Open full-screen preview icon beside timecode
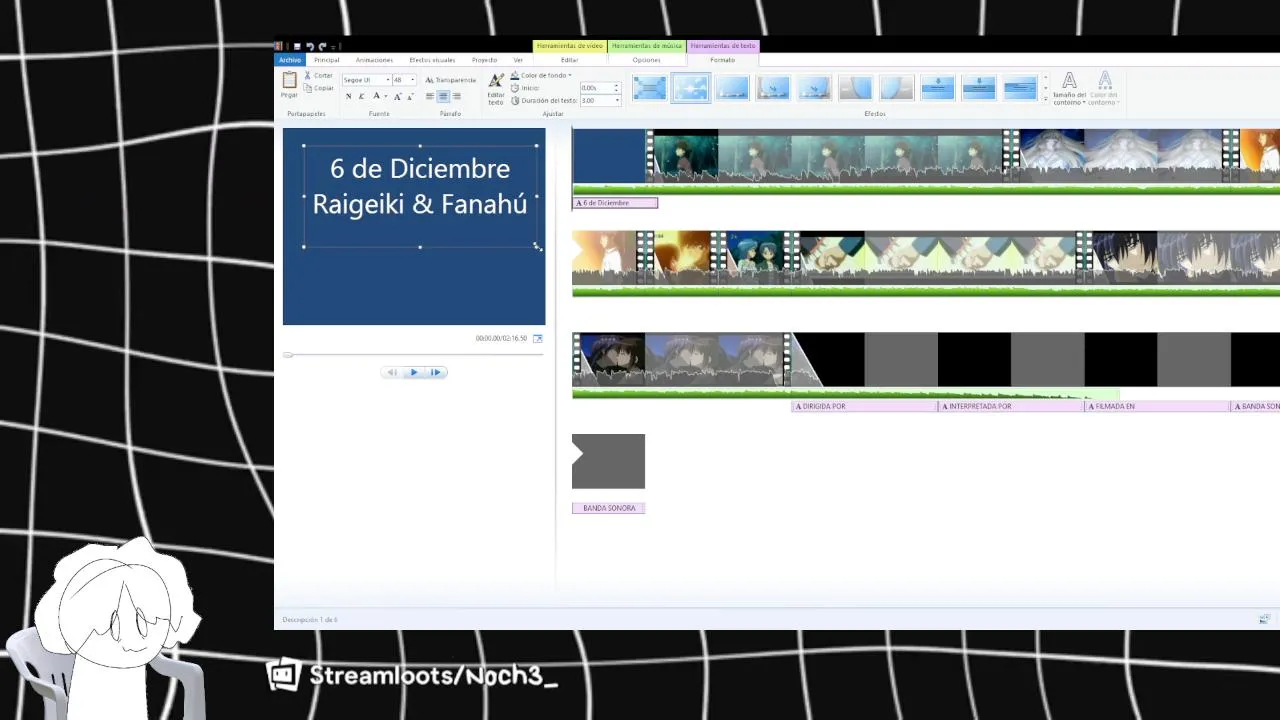Viewport: 1280px width, 720px height. (x=538, y=339)
